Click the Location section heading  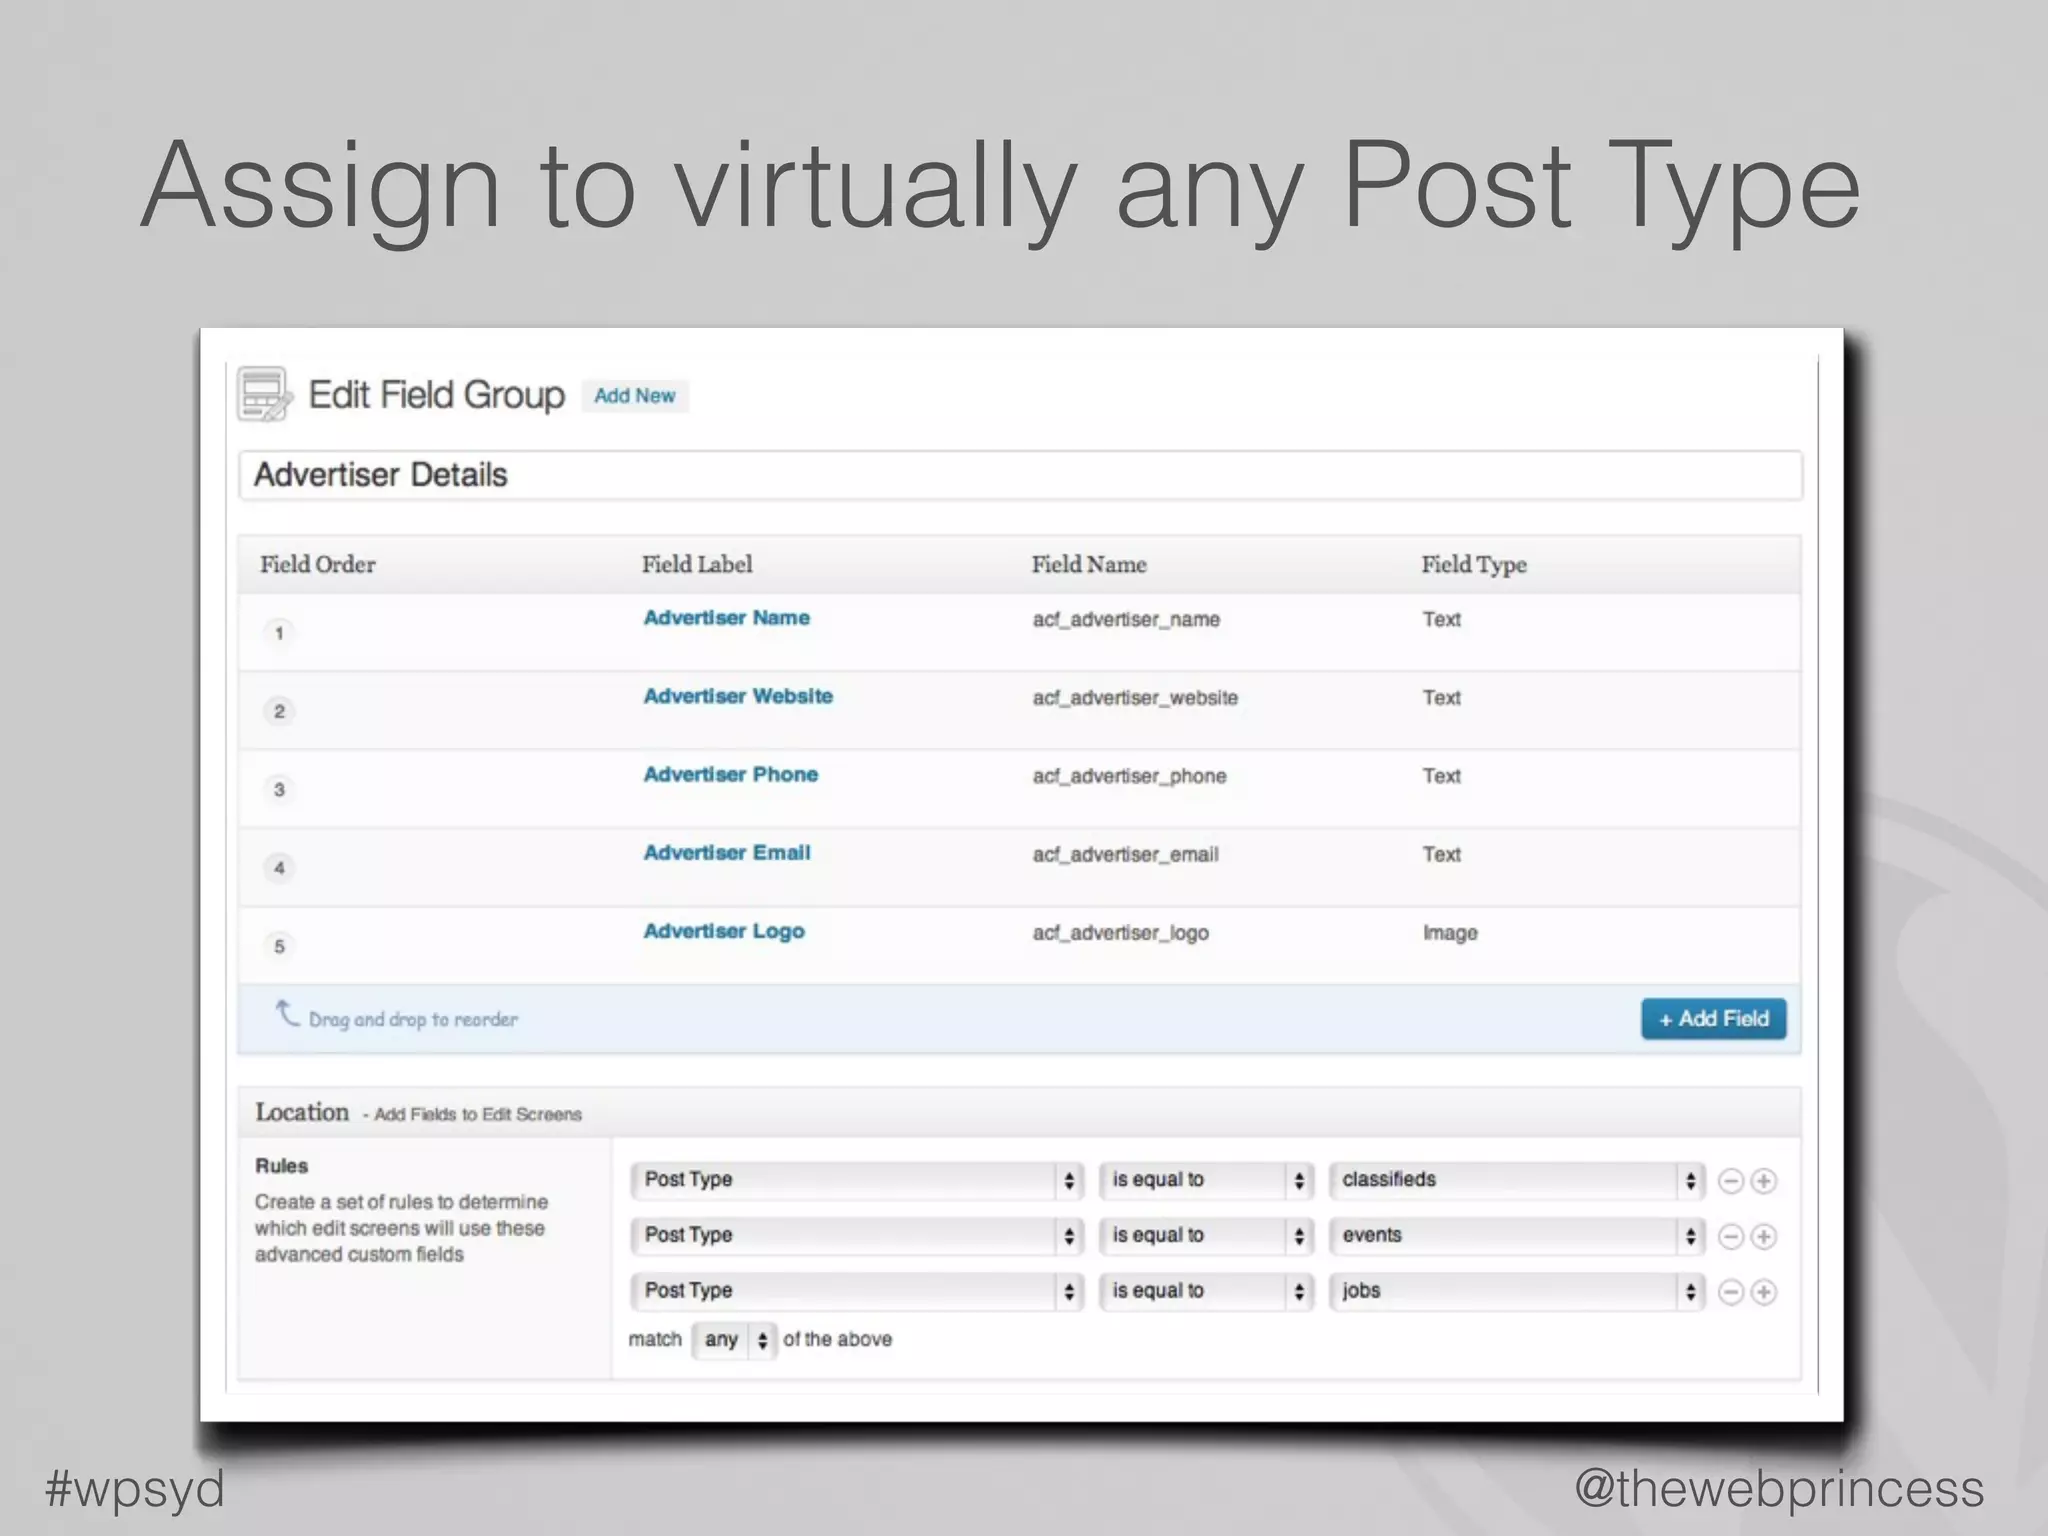pyautogui.click(x=302, y=1112)
